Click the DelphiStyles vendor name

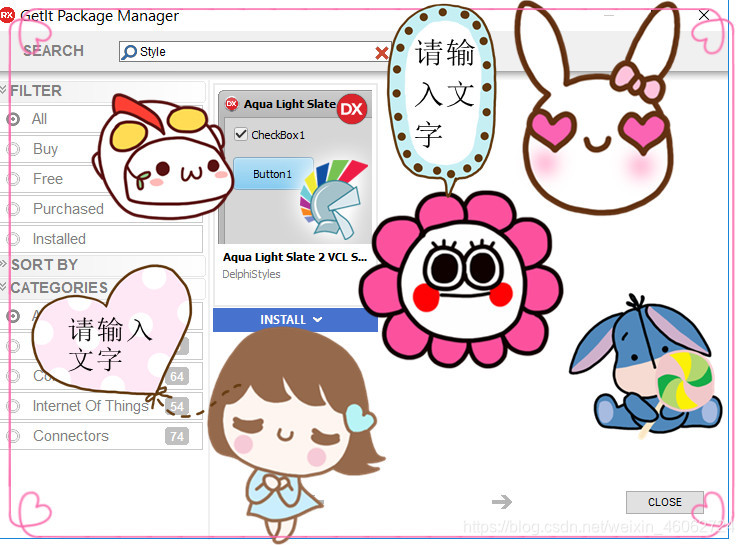tap(251, 274)
